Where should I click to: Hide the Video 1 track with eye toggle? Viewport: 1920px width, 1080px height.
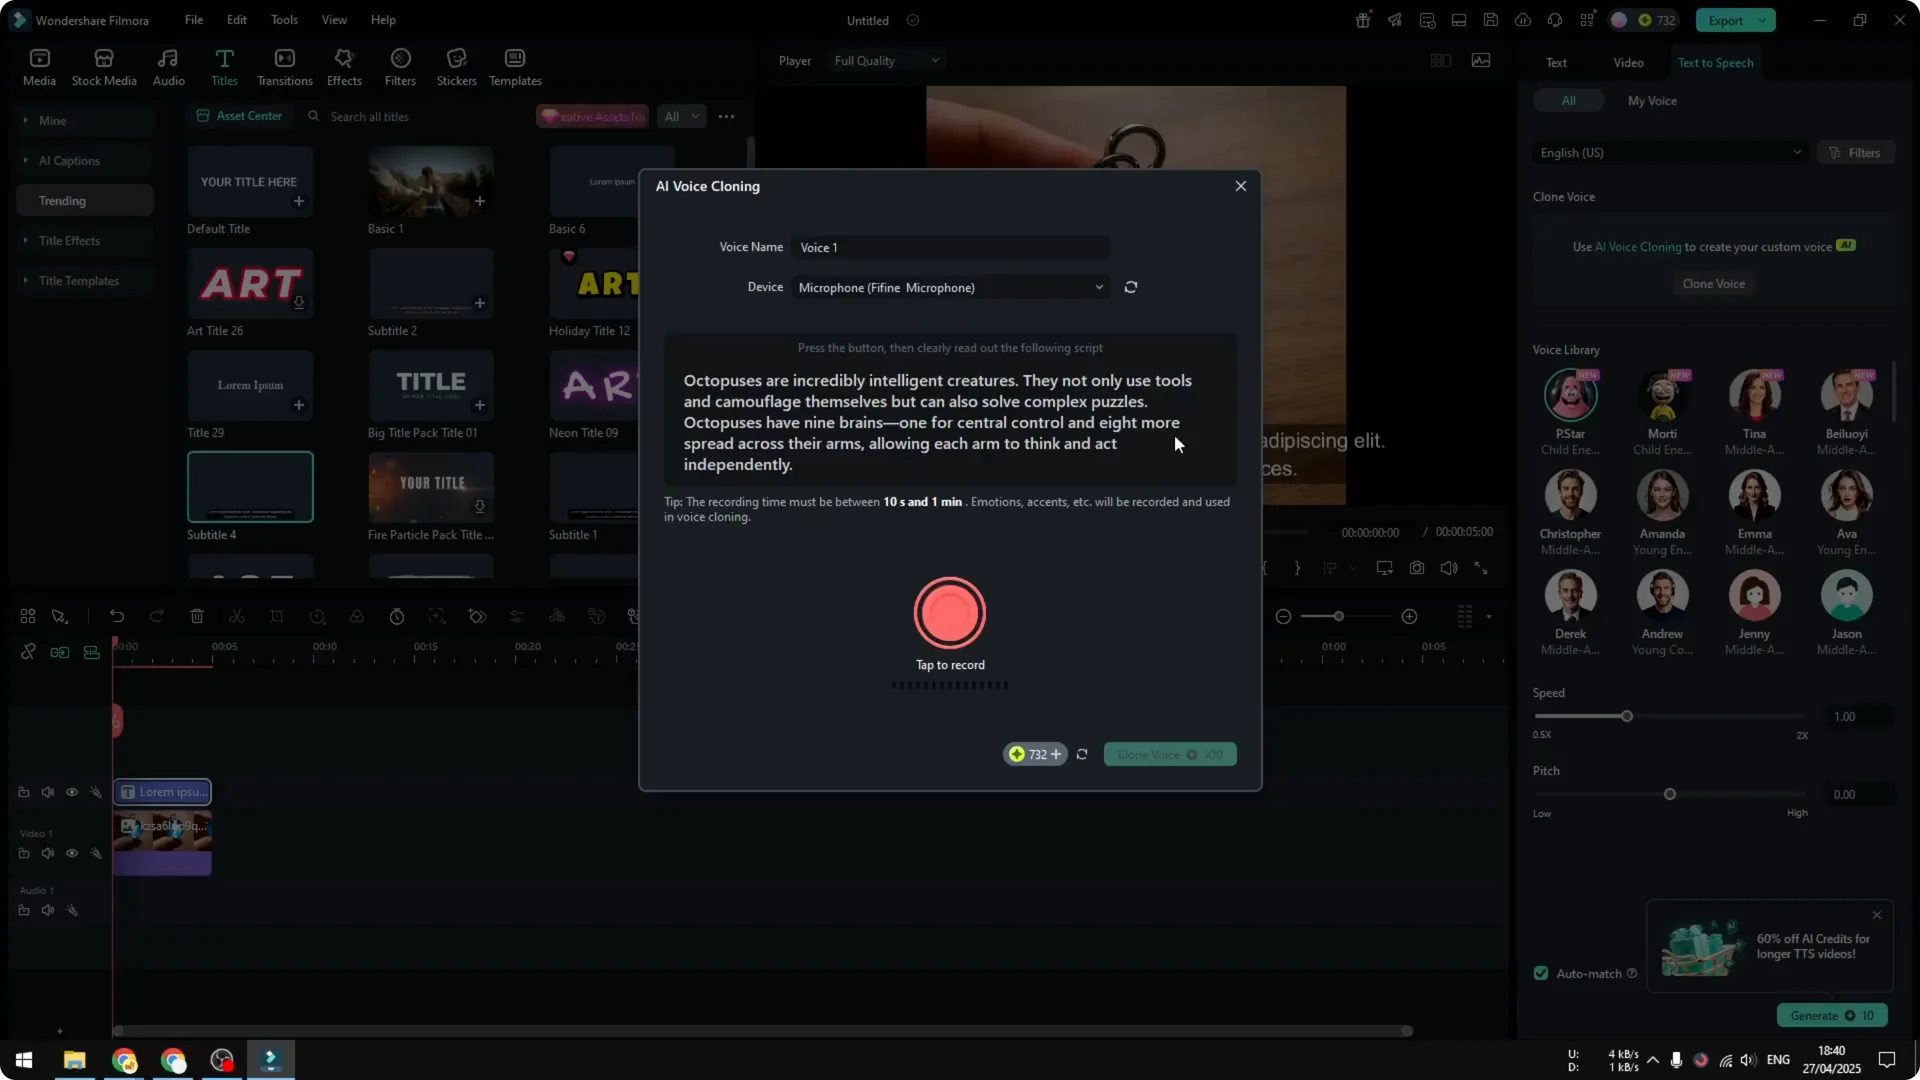(71, 853)
